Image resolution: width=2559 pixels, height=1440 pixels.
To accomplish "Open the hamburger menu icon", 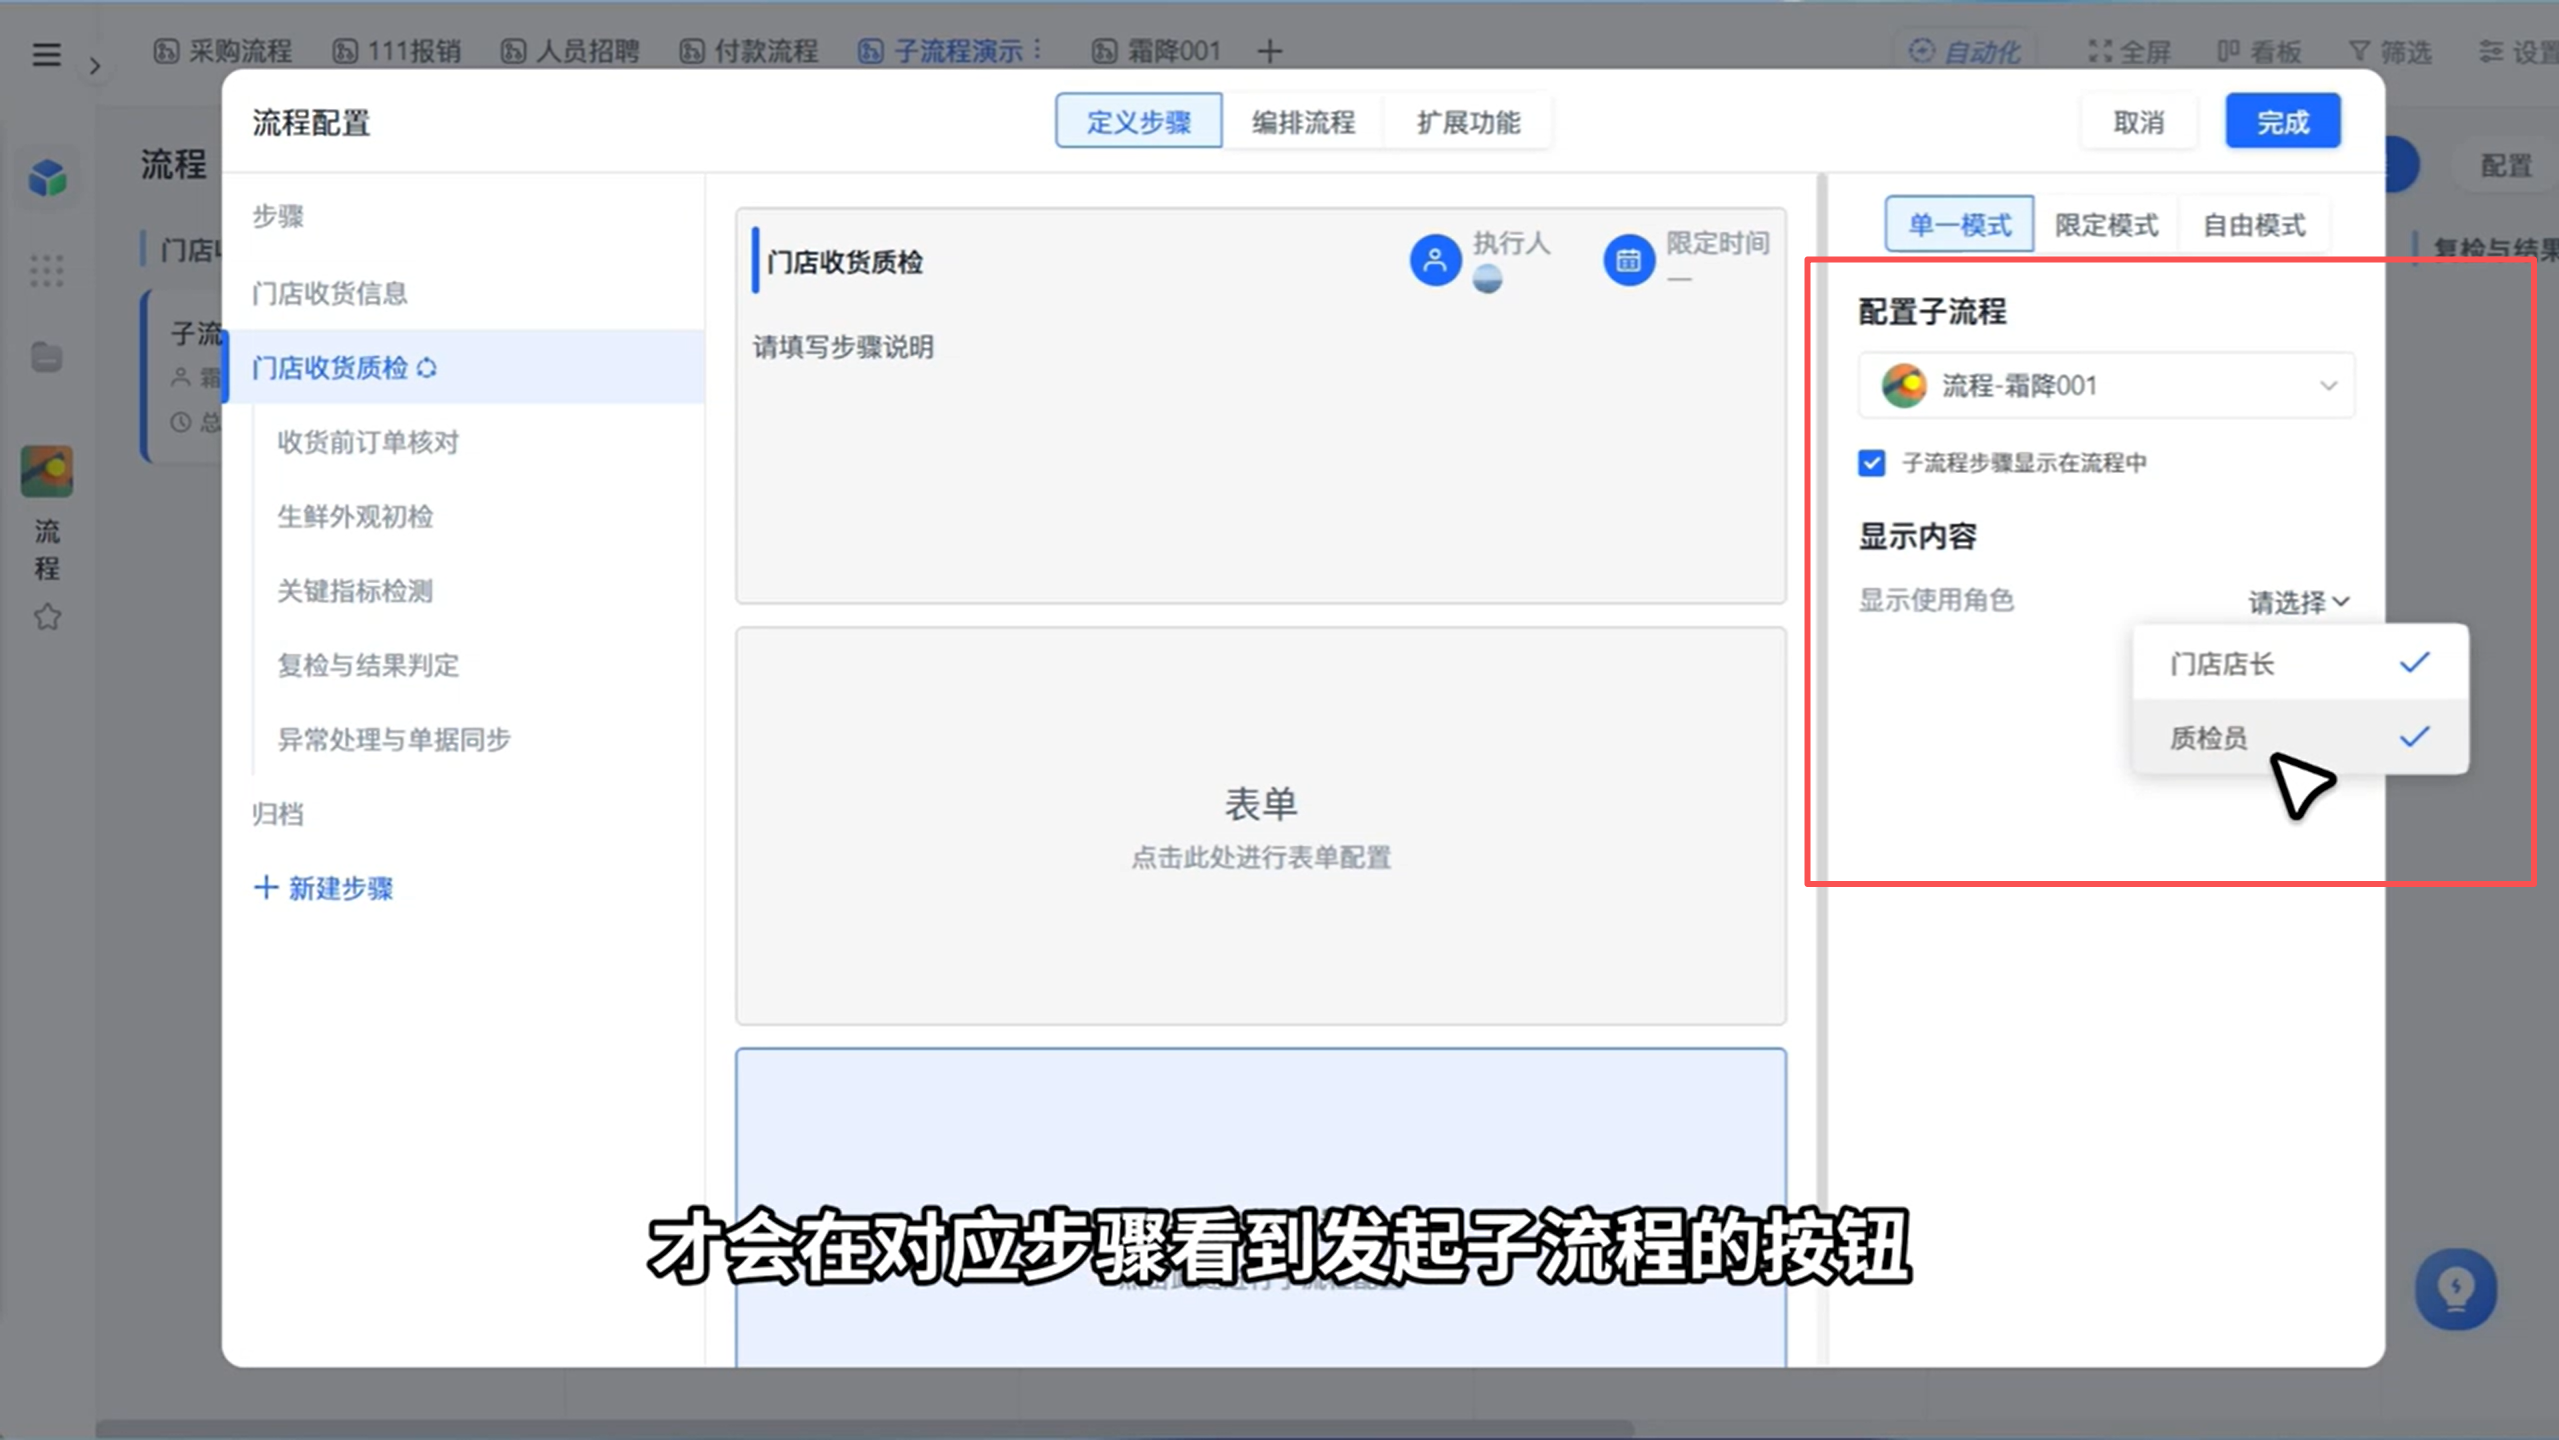I will click(46, 54).
